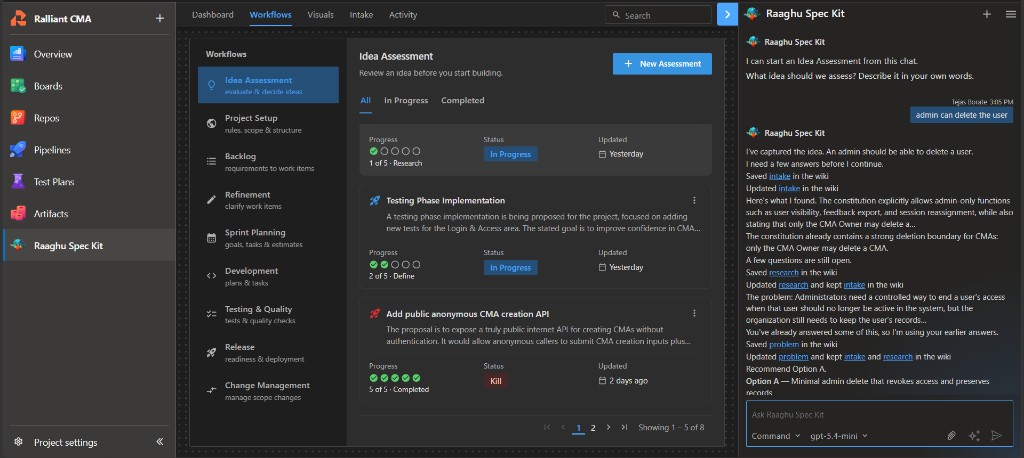1024x458 pixels.
Task: Open the Development workflow
Action: click(x=268, y=276)
